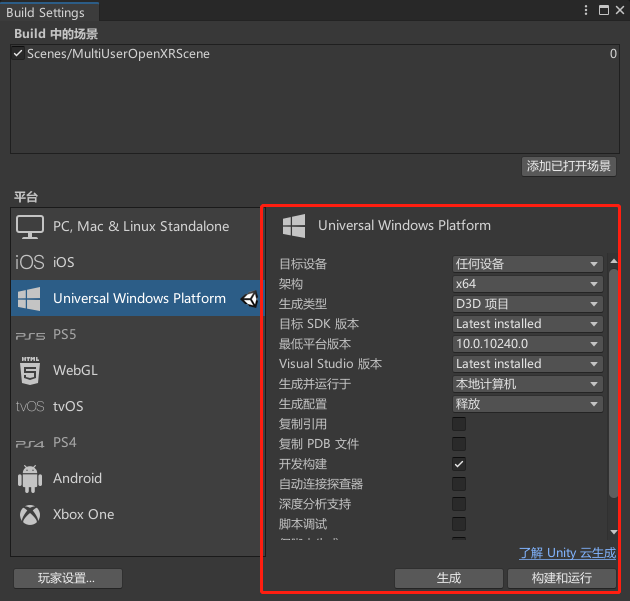Screen dimensions: 630x601
Task: Select the WebGL platform row
Action: (x=137, y=370)
